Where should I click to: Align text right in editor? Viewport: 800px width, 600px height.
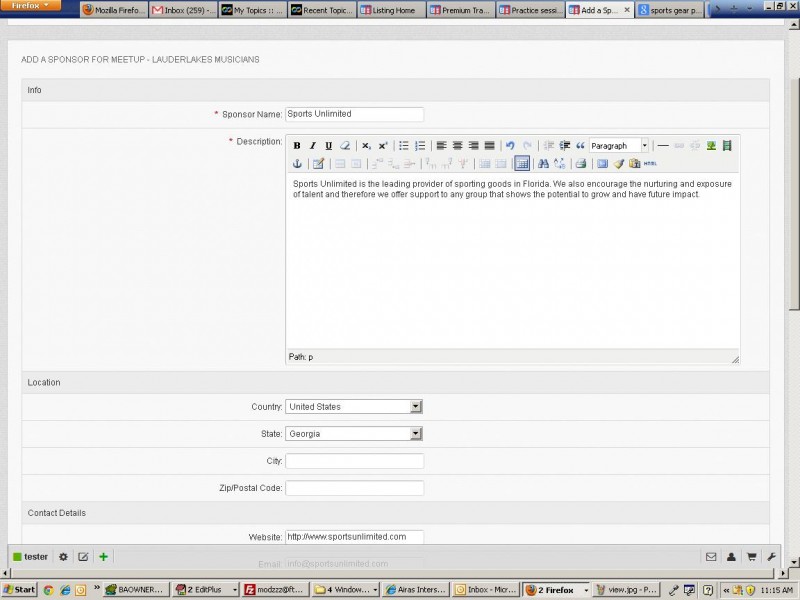pos(473,146)
